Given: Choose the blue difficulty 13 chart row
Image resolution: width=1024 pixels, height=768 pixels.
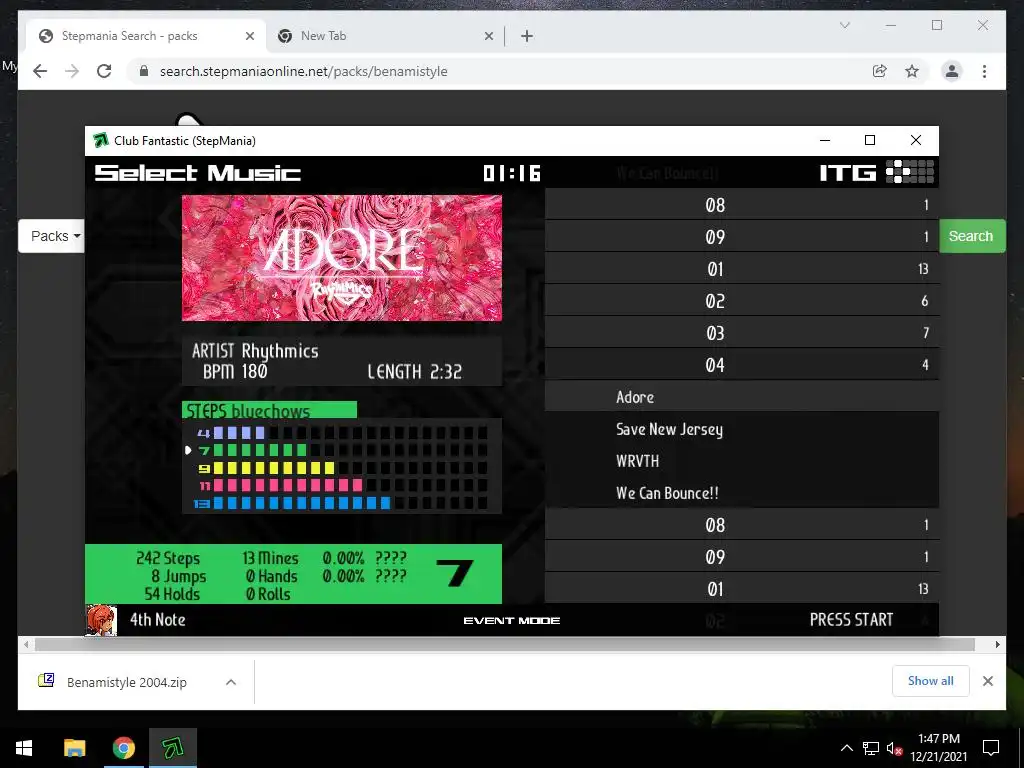Looking at the screenshot, I should coord(342,503).
